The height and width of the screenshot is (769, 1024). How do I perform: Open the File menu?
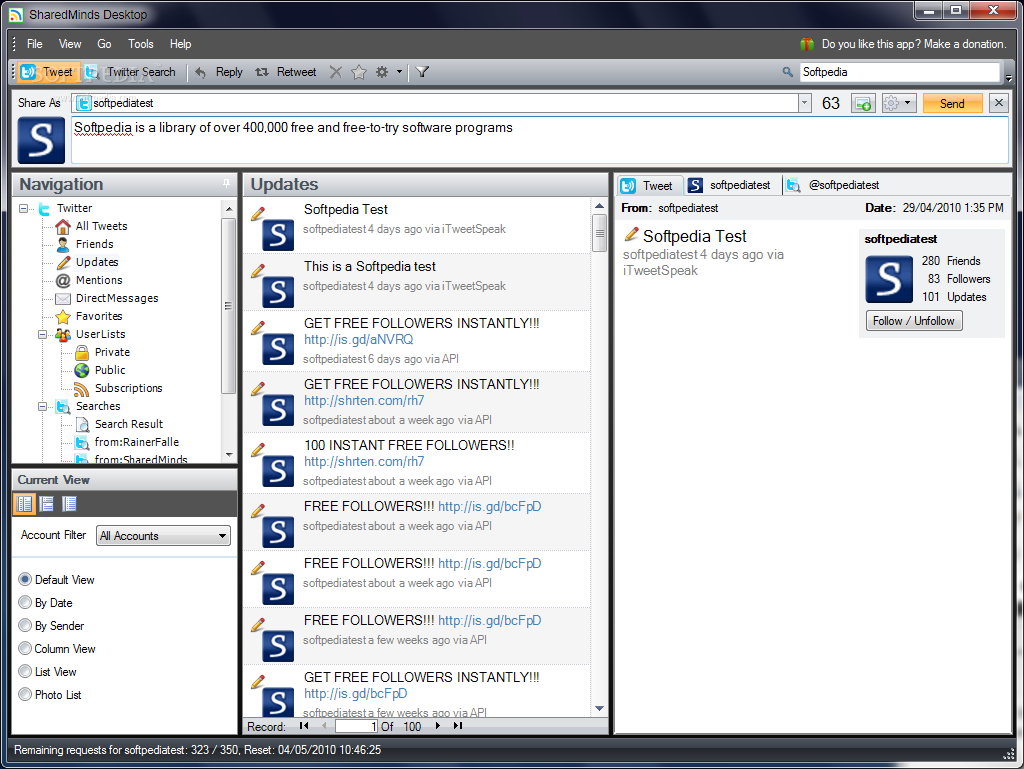point(35,44)
